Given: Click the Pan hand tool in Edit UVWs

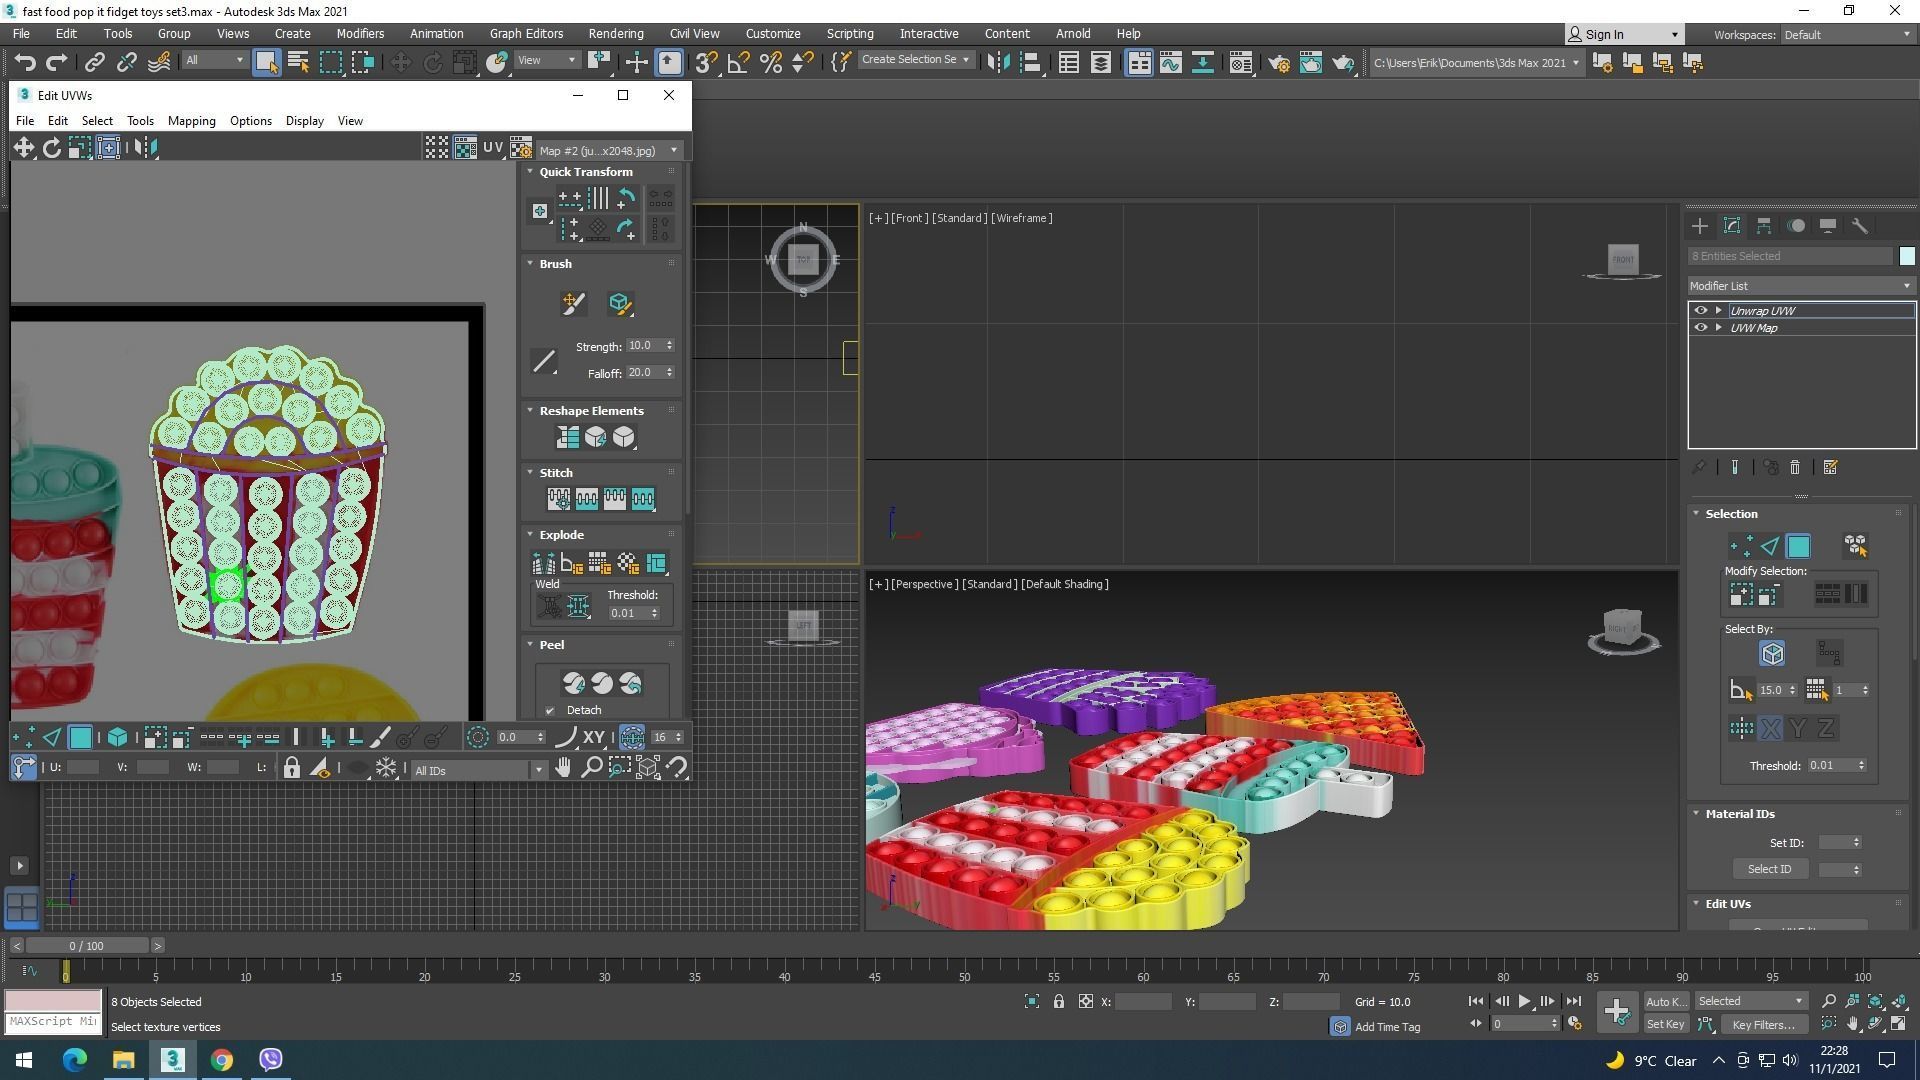Looking at the screenshot, I should 563,768.
